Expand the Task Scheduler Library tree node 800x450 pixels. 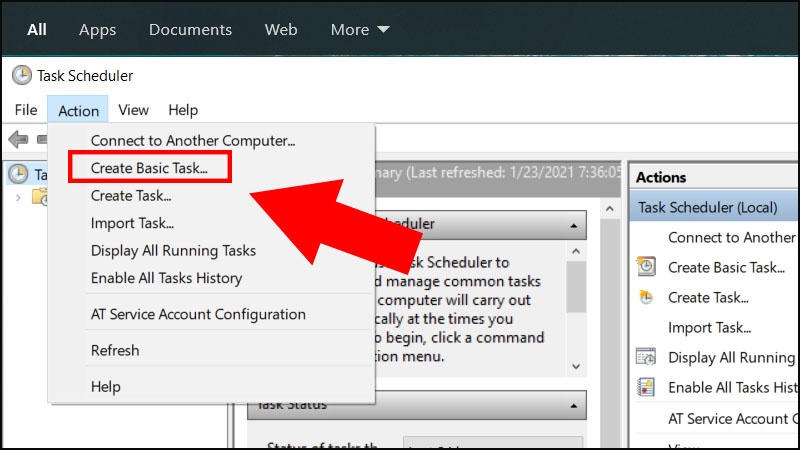[x=18, y=197]
